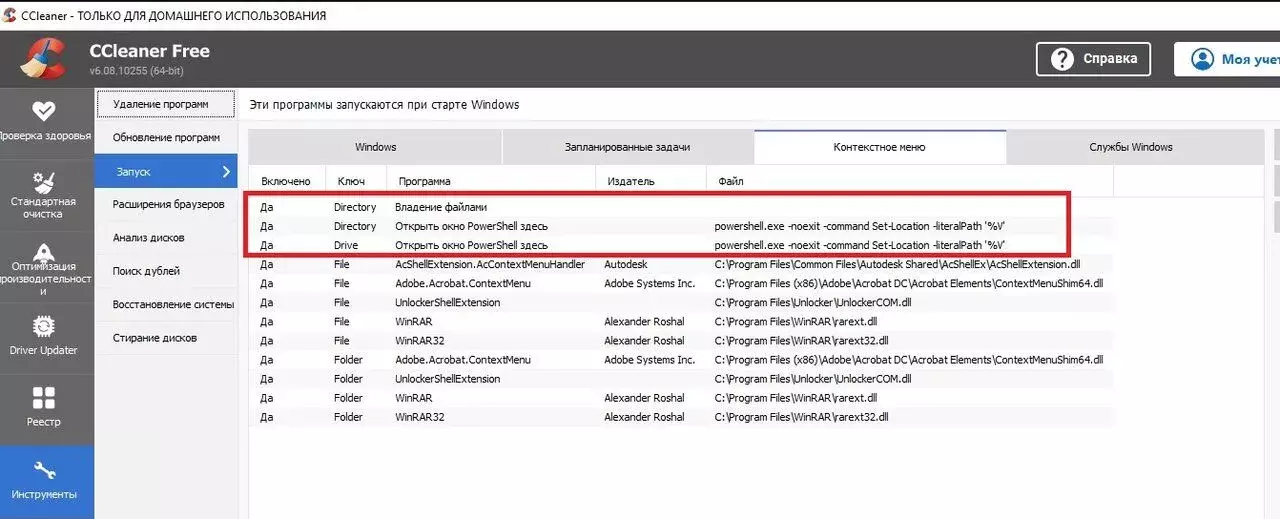1280x519 pixels.
Task: Open Восстановление системы tool
Action: point(166,304)
